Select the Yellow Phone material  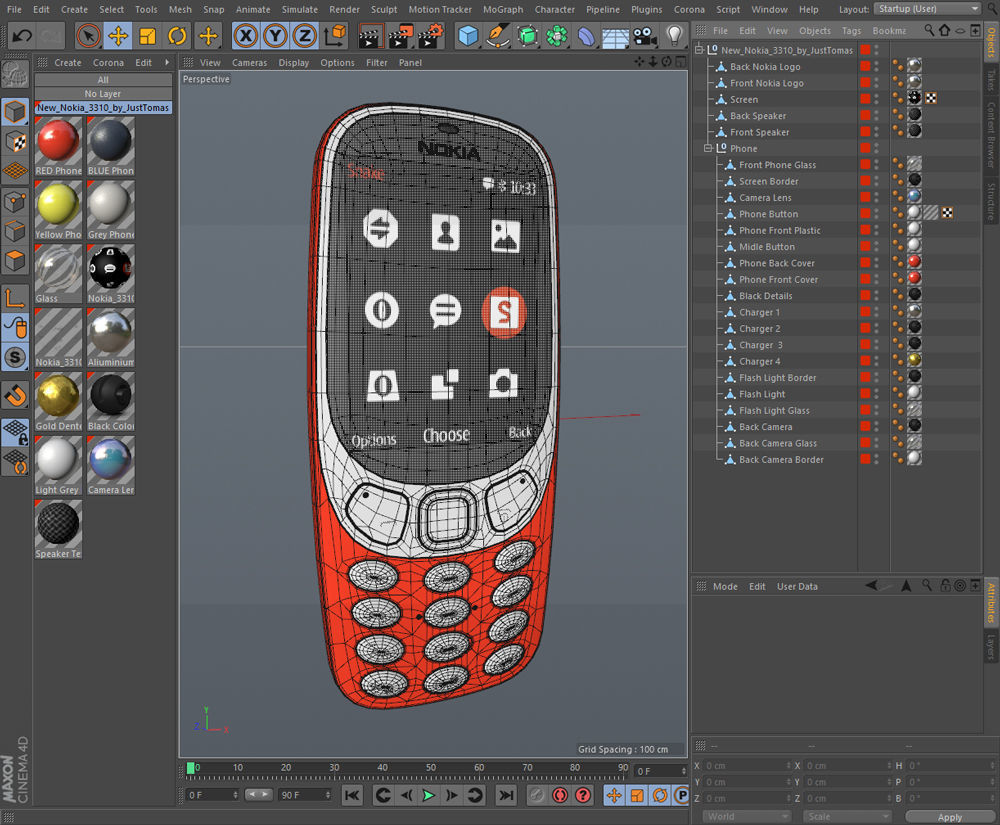(x=58, y=210)
